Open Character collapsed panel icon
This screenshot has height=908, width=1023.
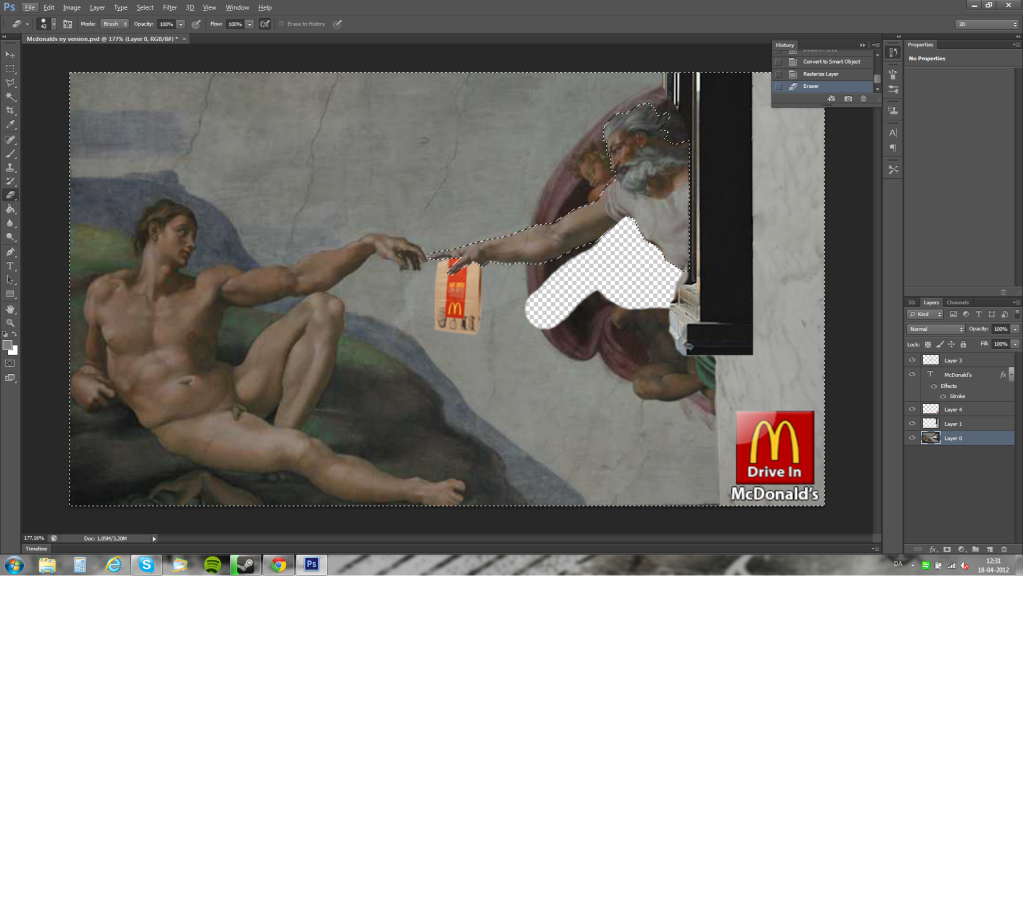(x=893, y=132)
